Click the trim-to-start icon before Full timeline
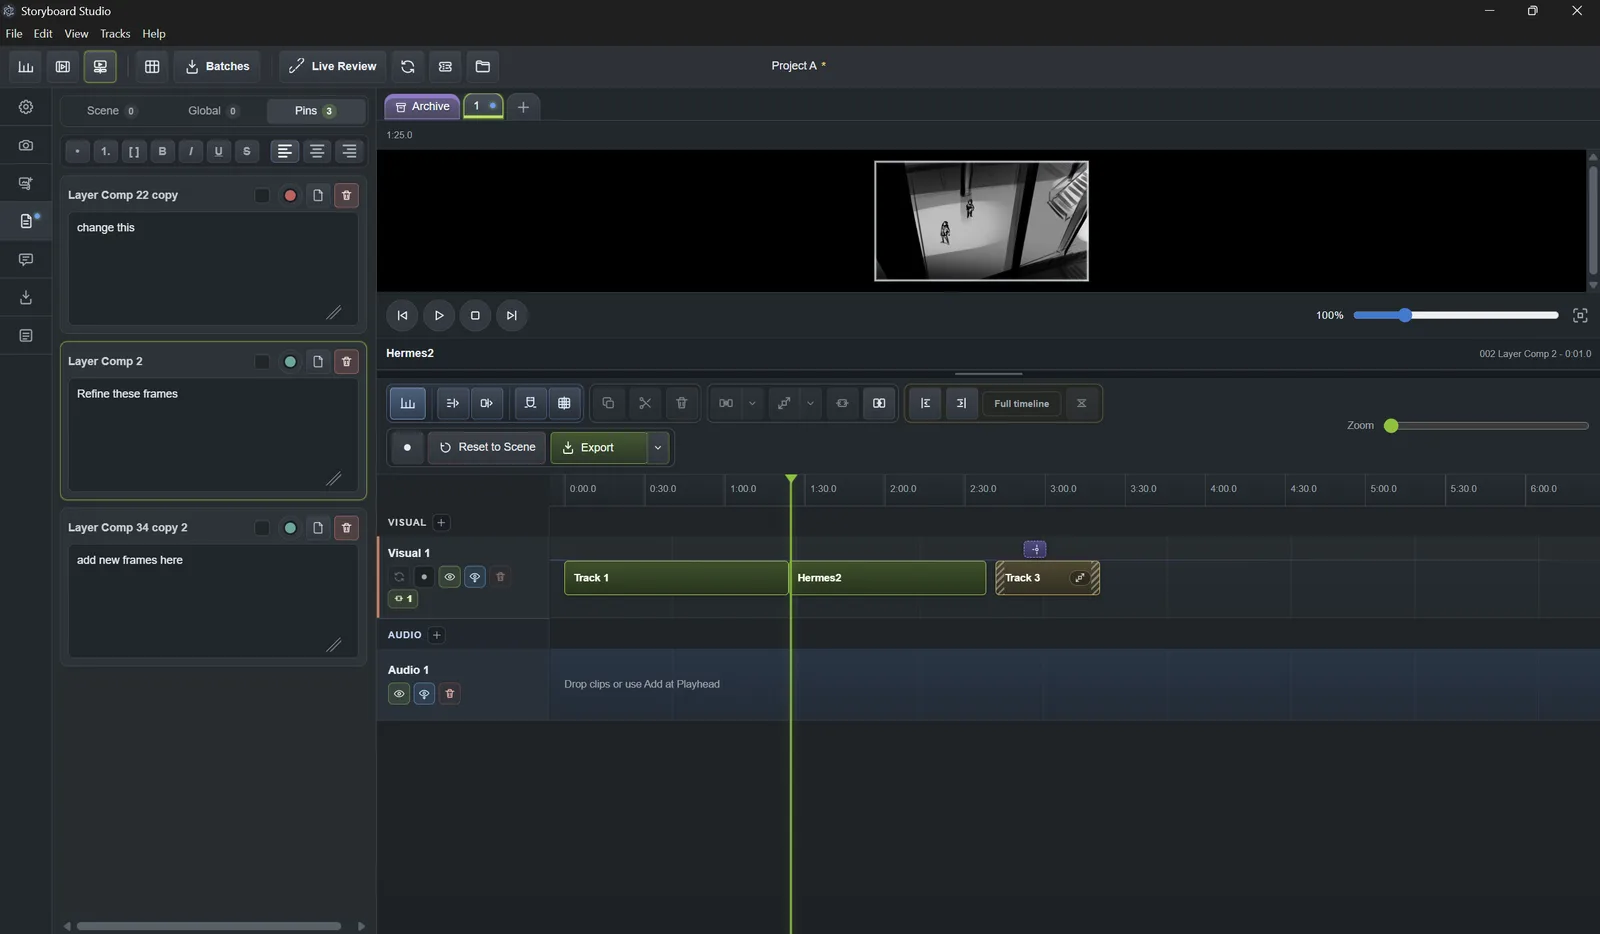1600x934 pixels. pyautogui.click(x=925, y=403)
